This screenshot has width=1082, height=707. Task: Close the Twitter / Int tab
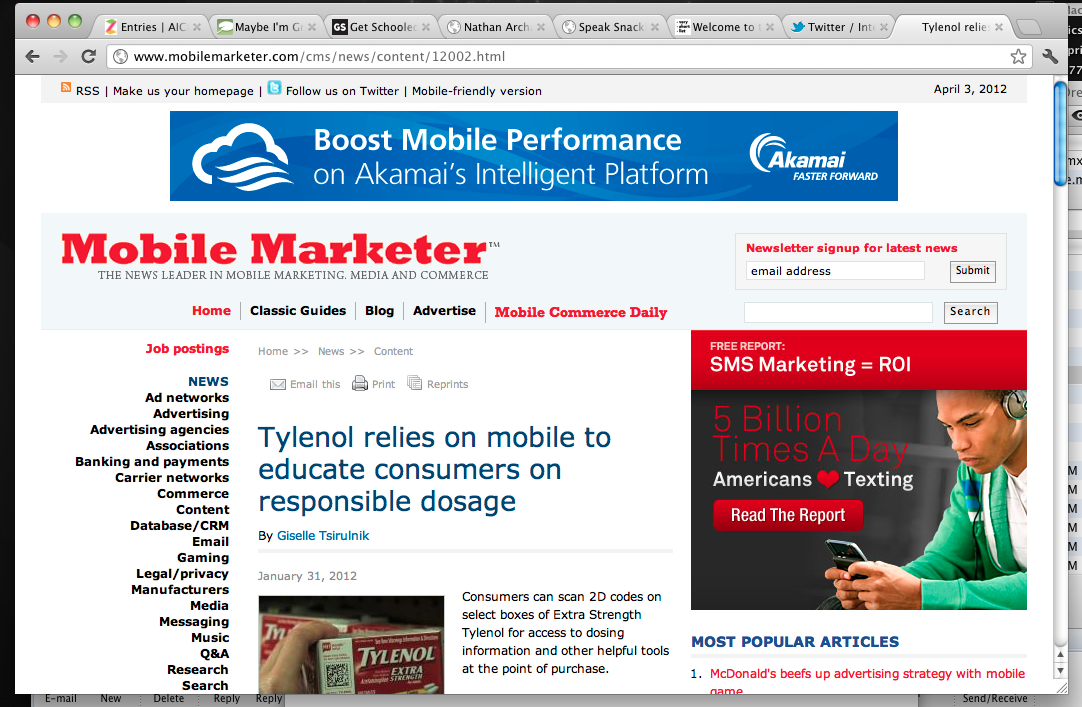(x=884, y=27)
